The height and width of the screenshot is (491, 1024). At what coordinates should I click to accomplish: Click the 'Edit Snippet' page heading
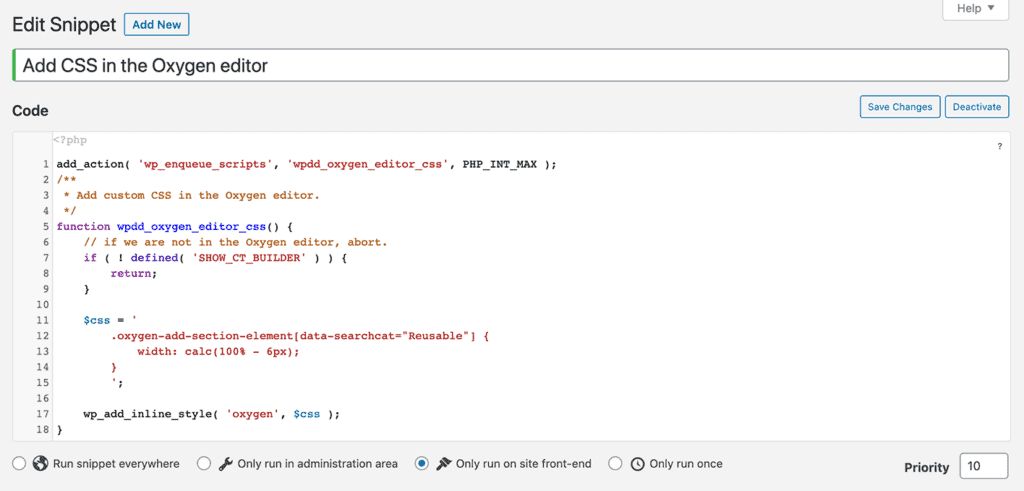pos(64,25)
